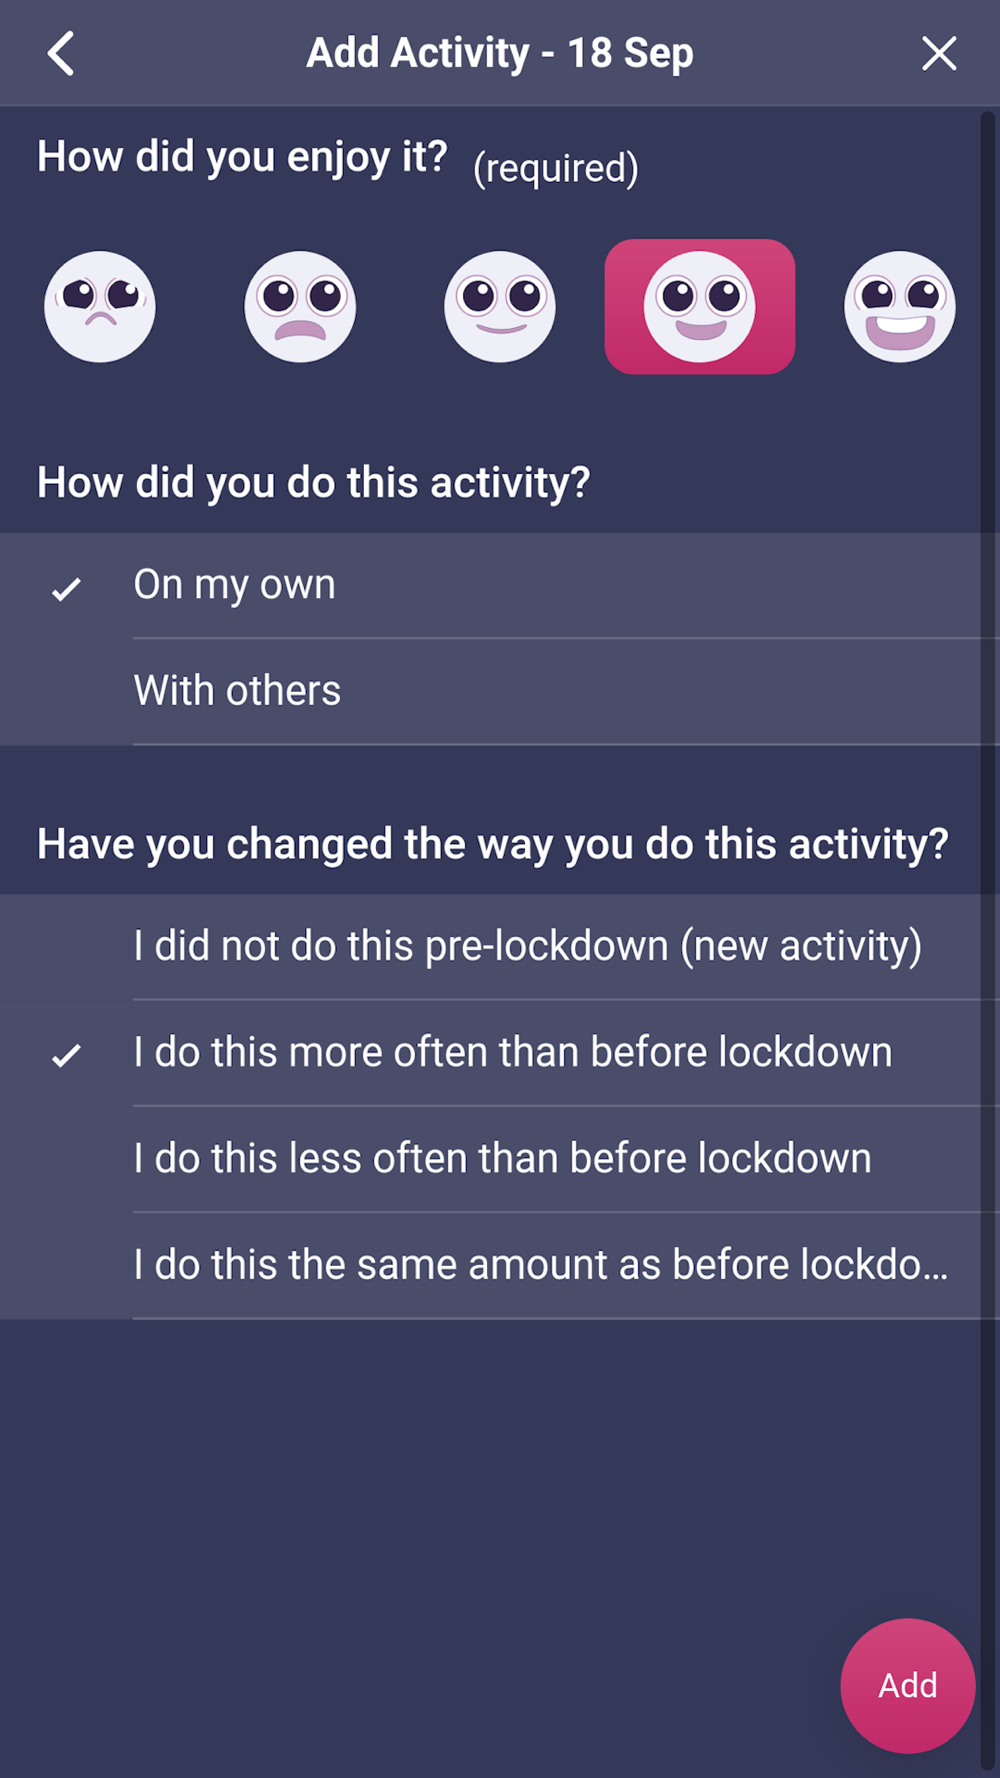Image resolution: width=1000 pixels, height=1778 pixels.
Task: Tap the How did you enjoy it heading
Action: coord(242,157)
